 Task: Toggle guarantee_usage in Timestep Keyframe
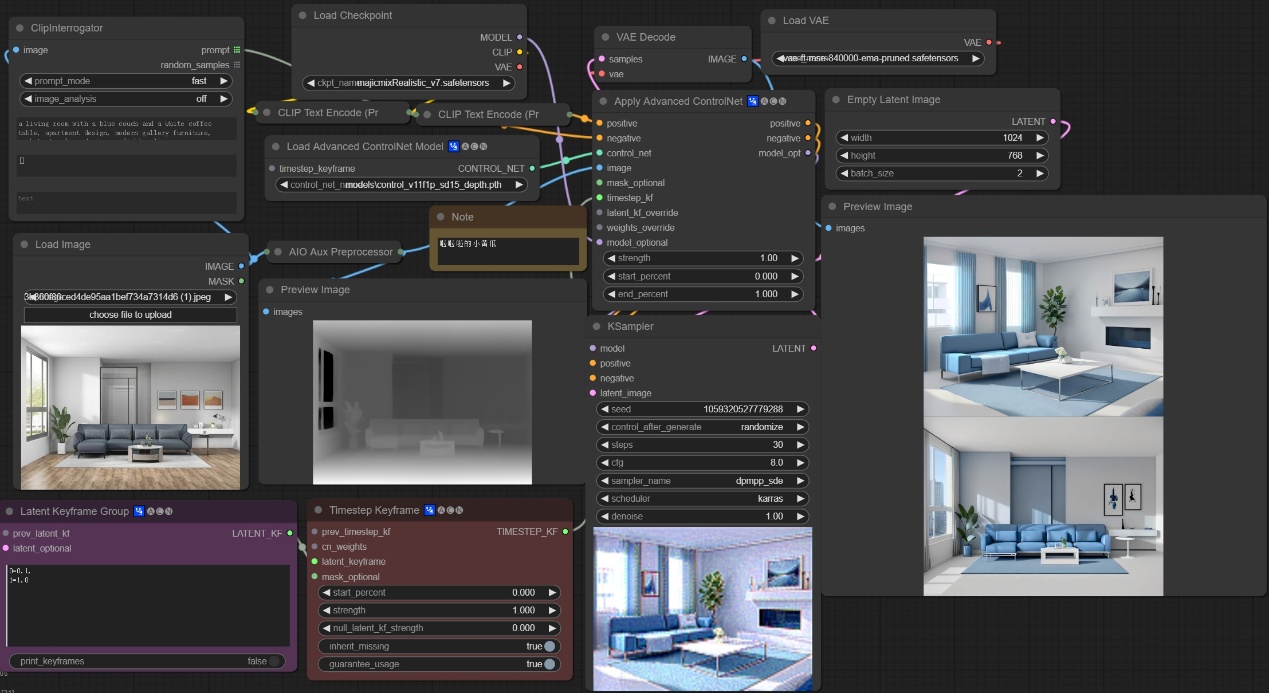pos(549,664)
